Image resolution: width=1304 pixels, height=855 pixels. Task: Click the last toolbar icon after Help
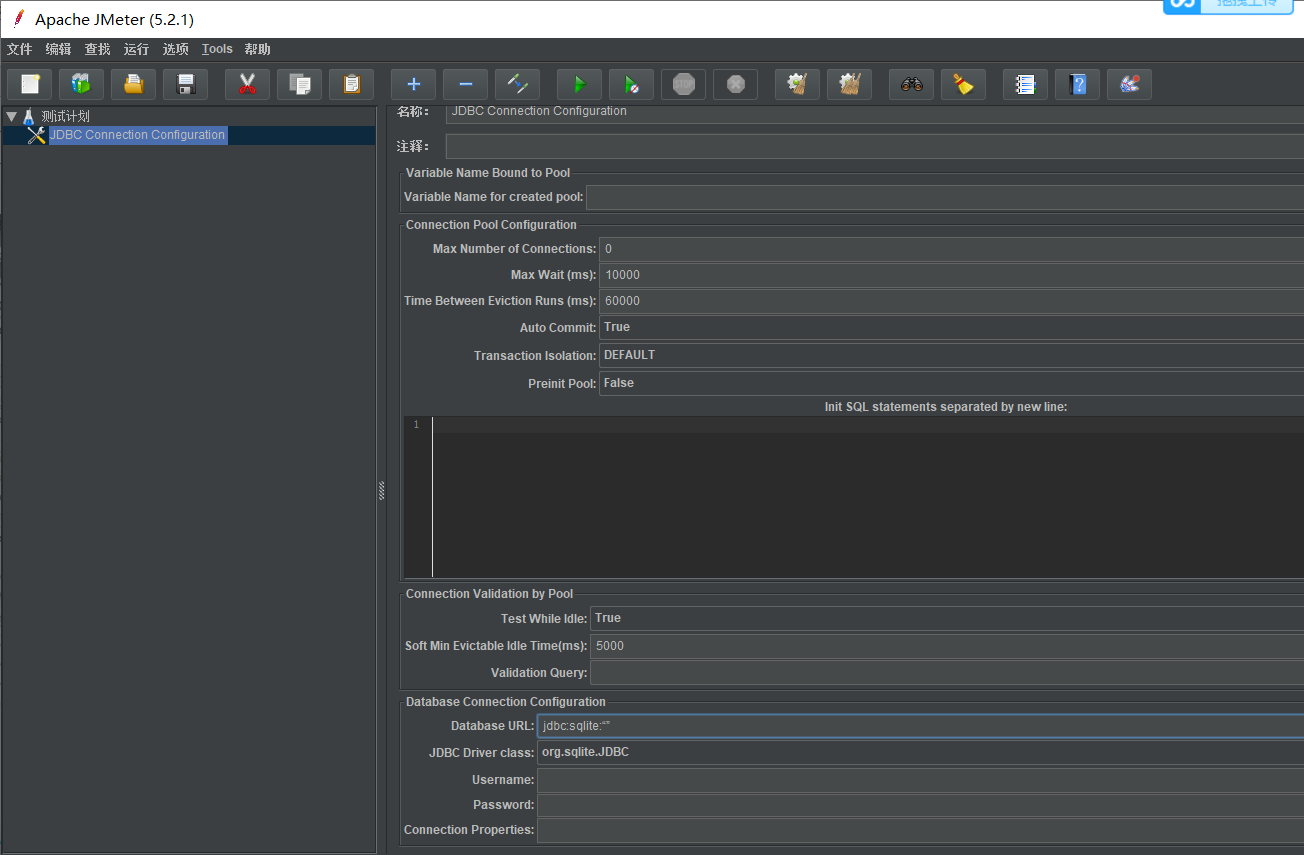1129,85
